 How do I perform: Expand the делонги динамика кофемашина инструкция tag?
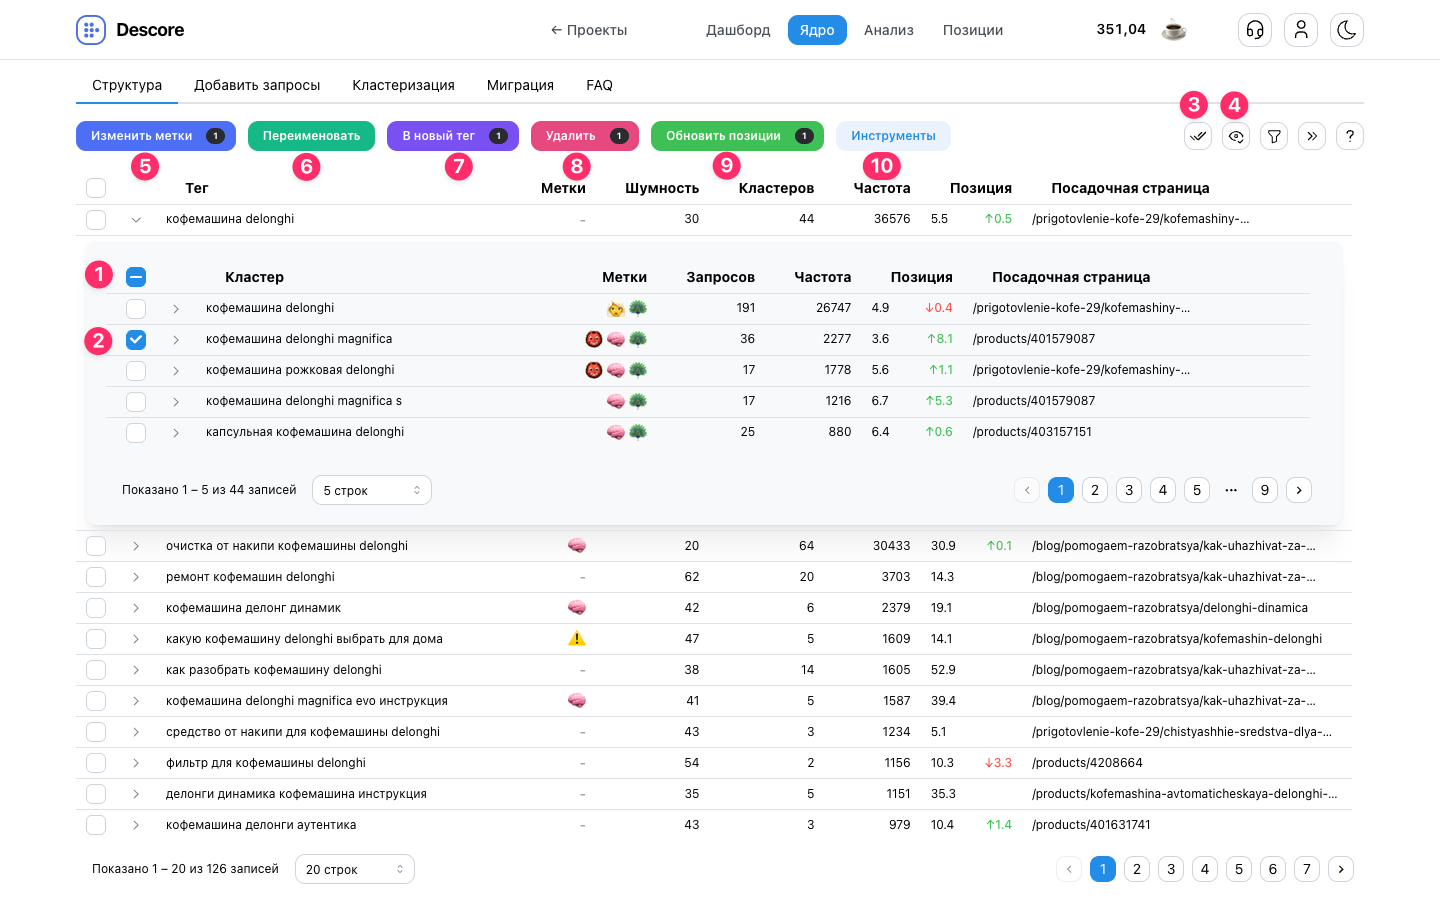[136, 794]
